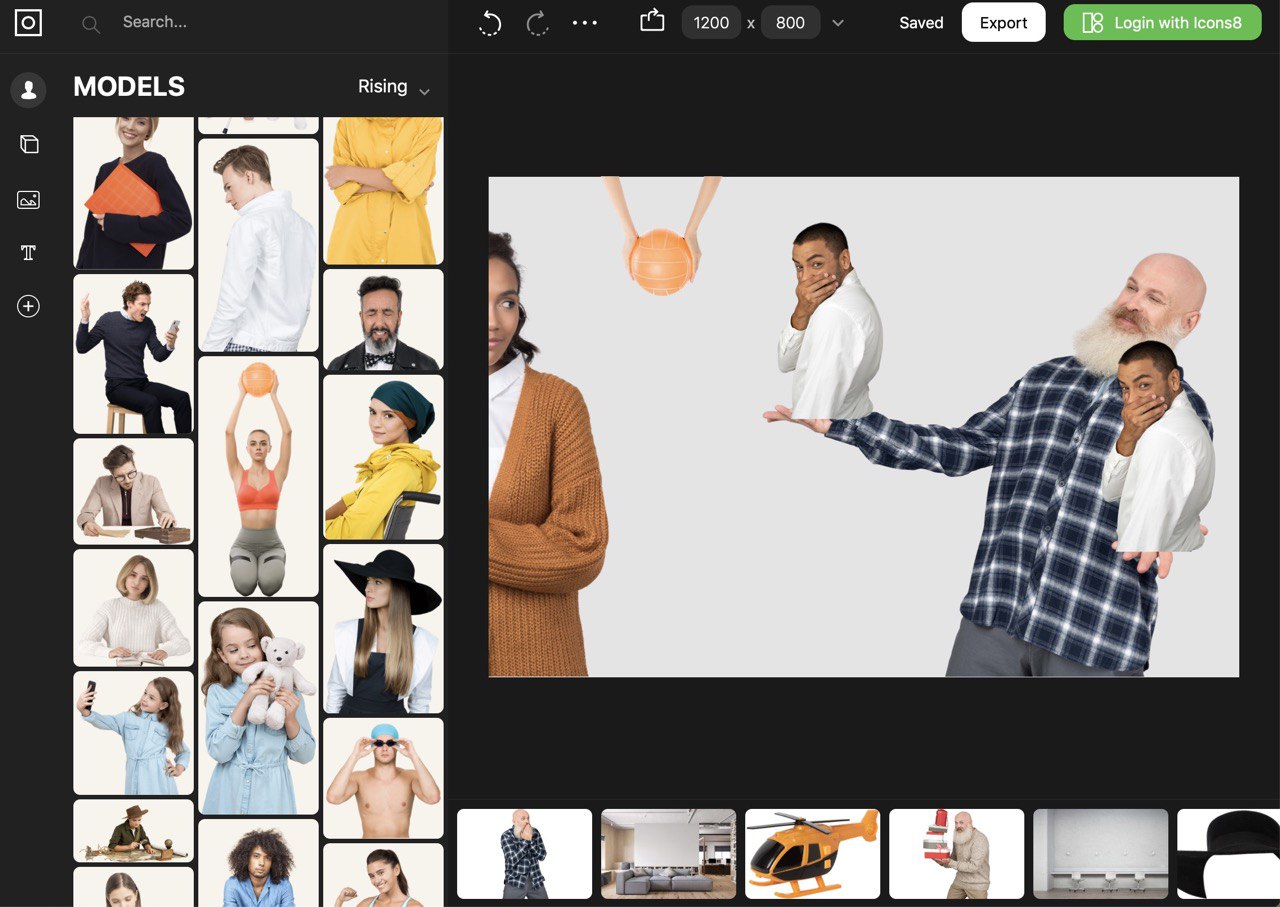The width and height of the screenshot is (1280, 907).
Task: Select woman holding orange folder model
Action: tap(134, 192)
